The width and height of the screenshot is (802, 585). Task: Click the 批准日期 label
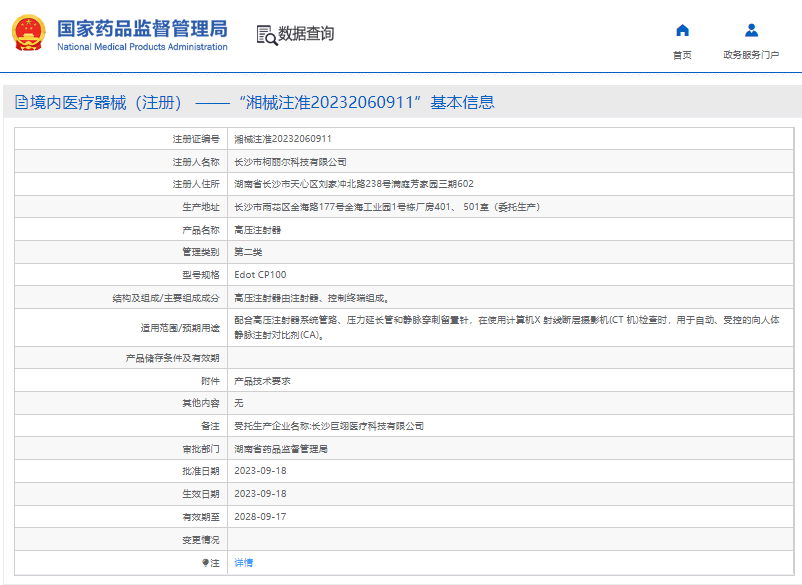tap(201, 470)
